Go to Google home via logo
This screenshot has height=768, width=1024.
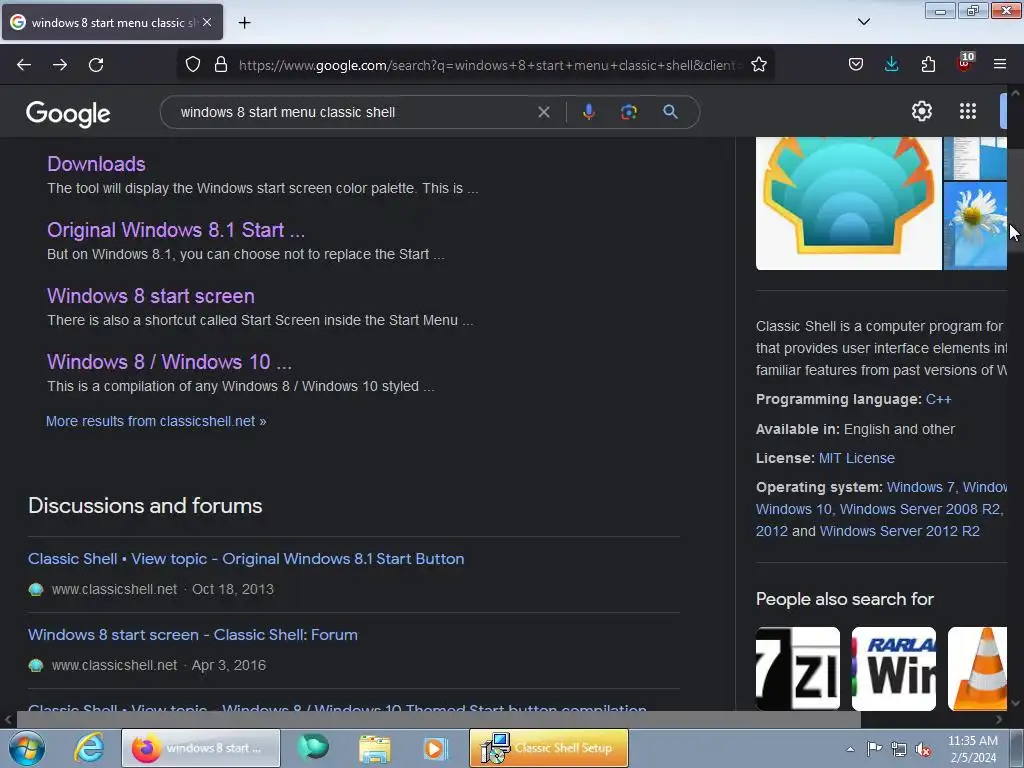click(68, 114)
